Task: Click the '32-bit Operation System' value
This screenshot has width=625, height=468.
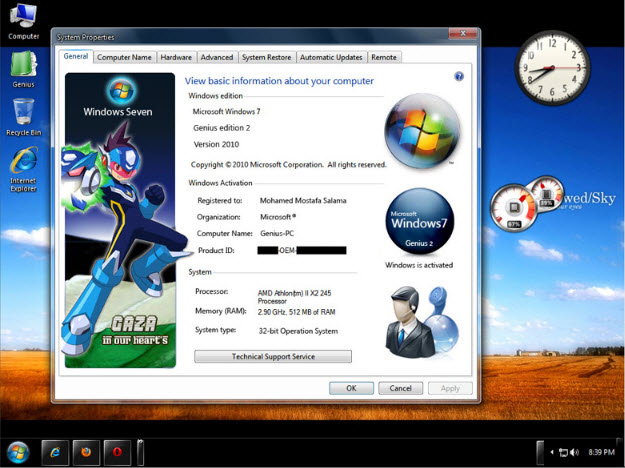Action: (x=298, y=331)
